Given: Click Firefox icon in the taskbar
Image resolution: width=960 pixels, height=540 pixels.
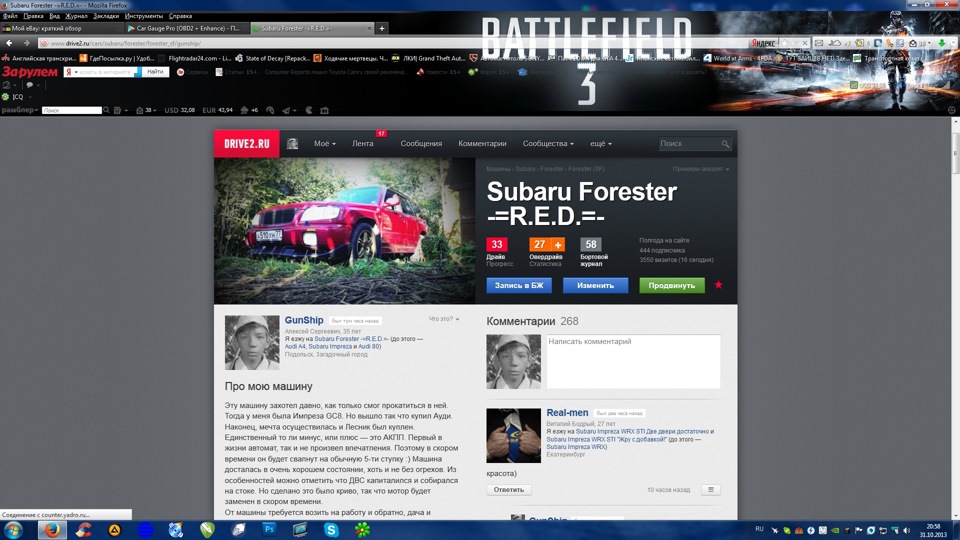Looking at the screenshot, I should pyautogui.click(x=52, y=530).
